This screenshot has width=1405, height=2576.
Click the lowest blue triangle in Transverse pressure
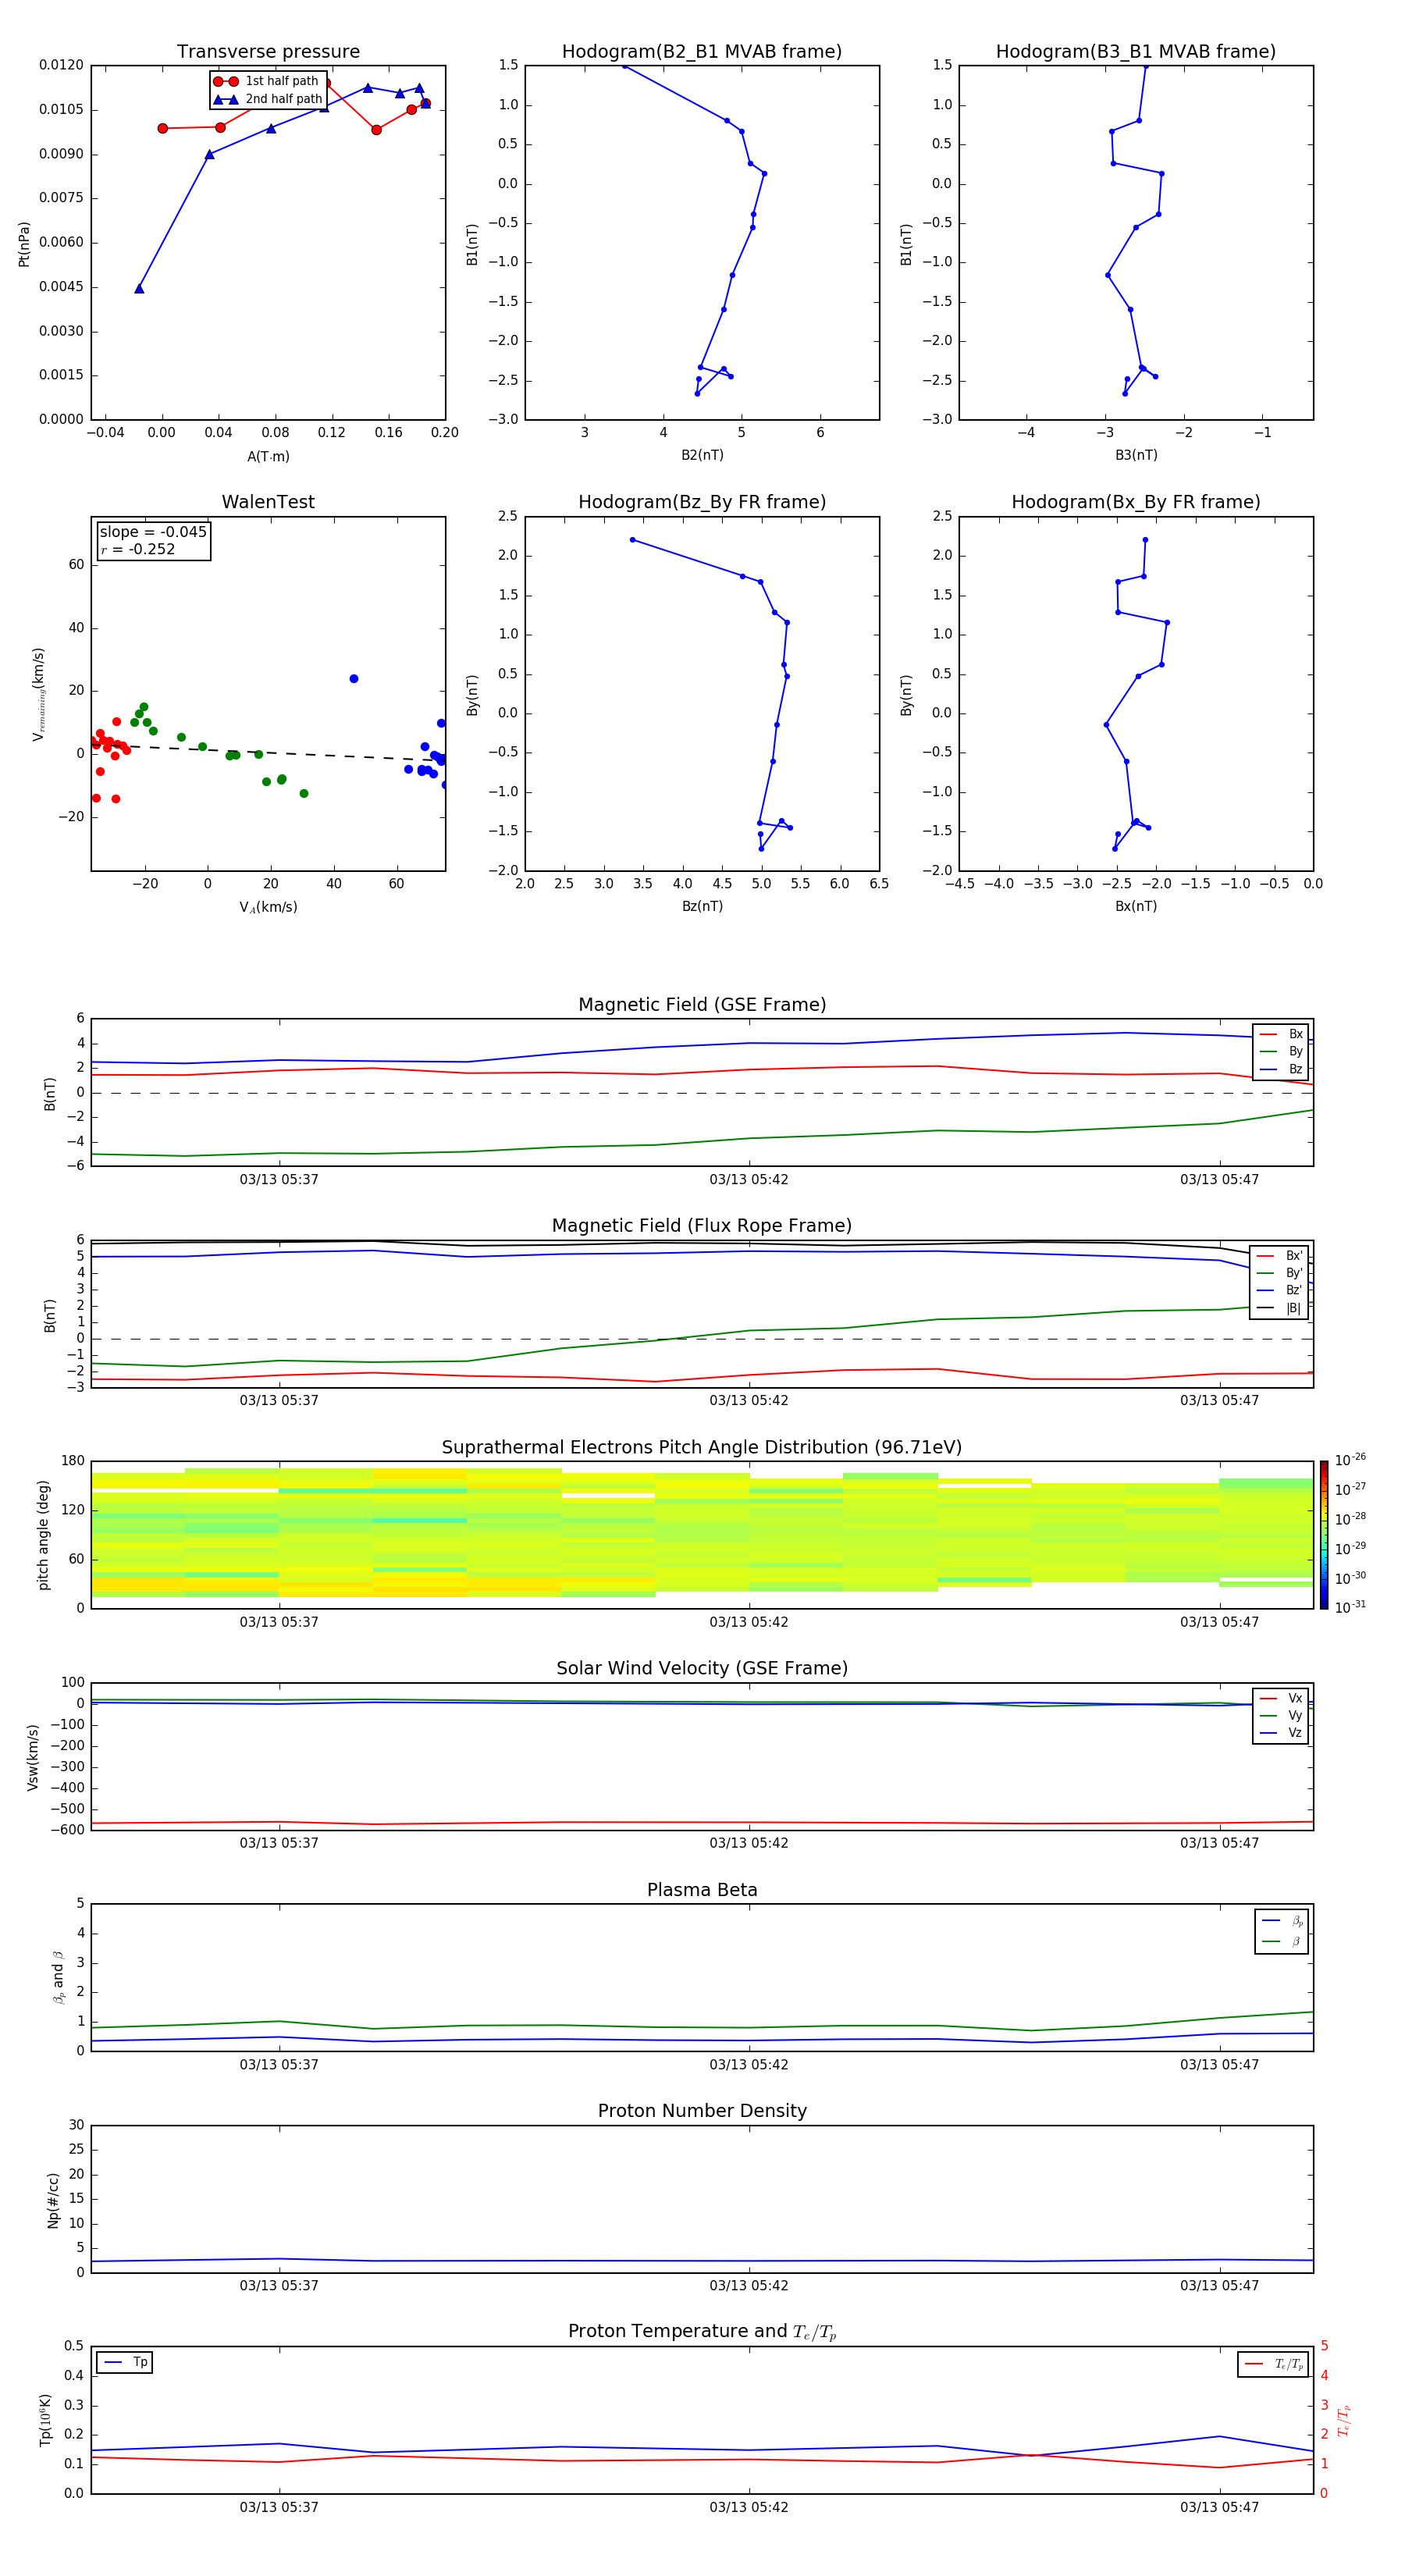click(139, 289)
